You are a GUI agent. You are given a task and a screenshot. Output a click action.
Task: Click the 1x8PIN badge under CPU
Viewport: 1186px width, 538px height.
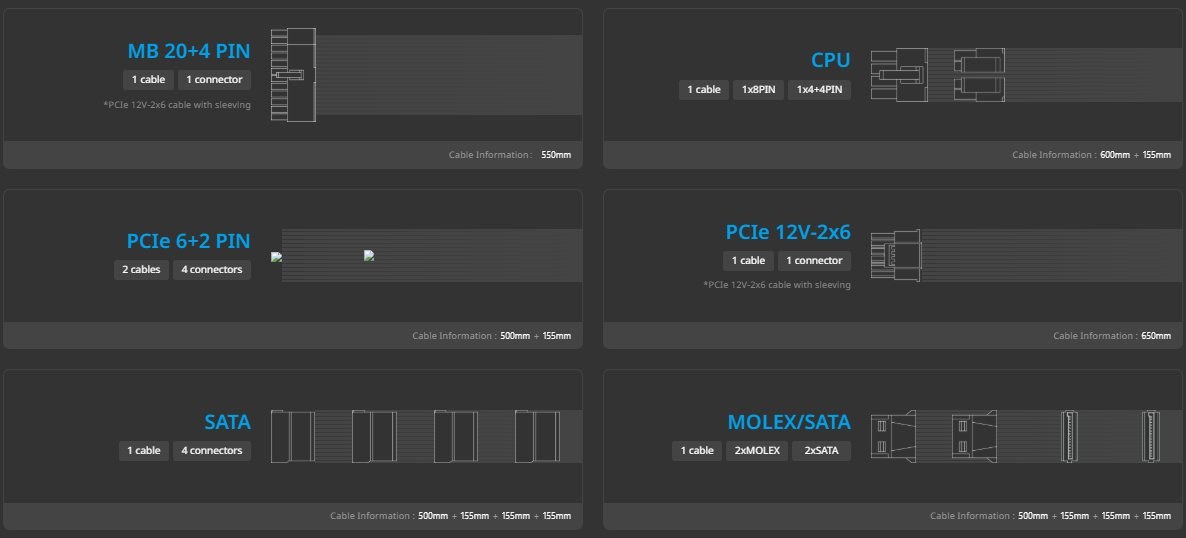[x=759, y=89]
